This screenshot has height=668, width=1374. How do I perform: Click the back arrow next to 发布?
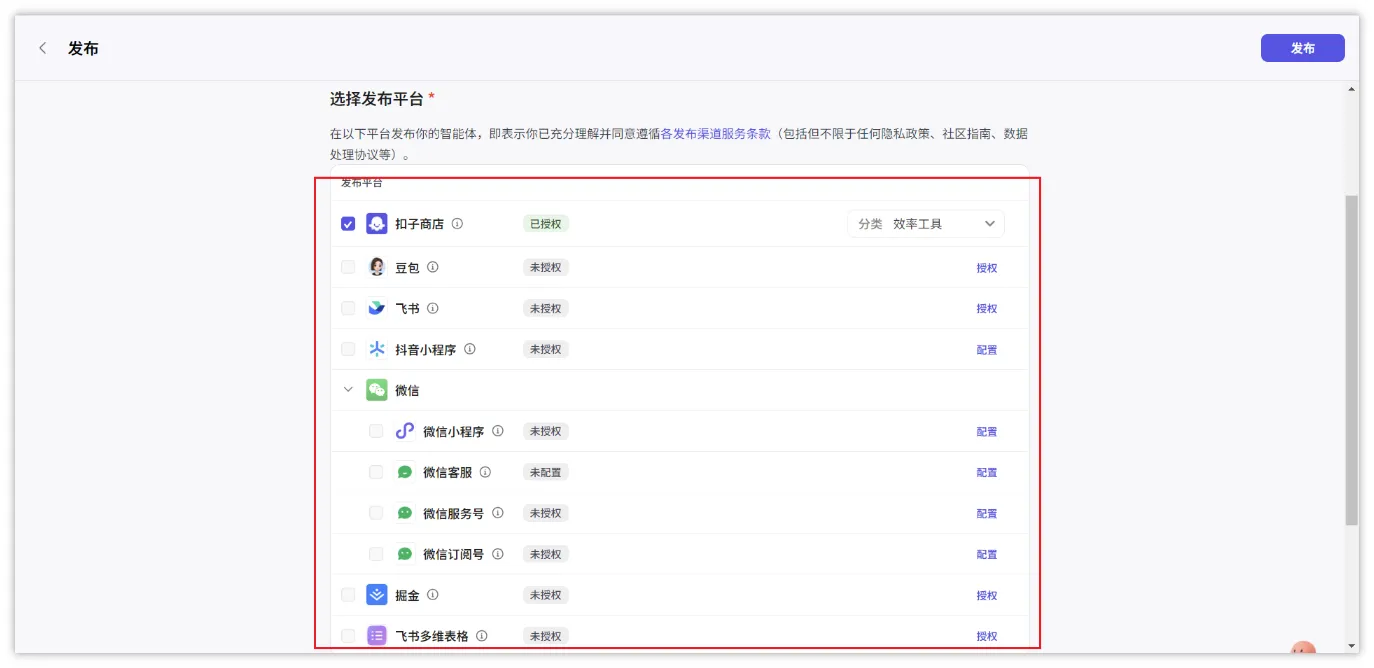42,48
